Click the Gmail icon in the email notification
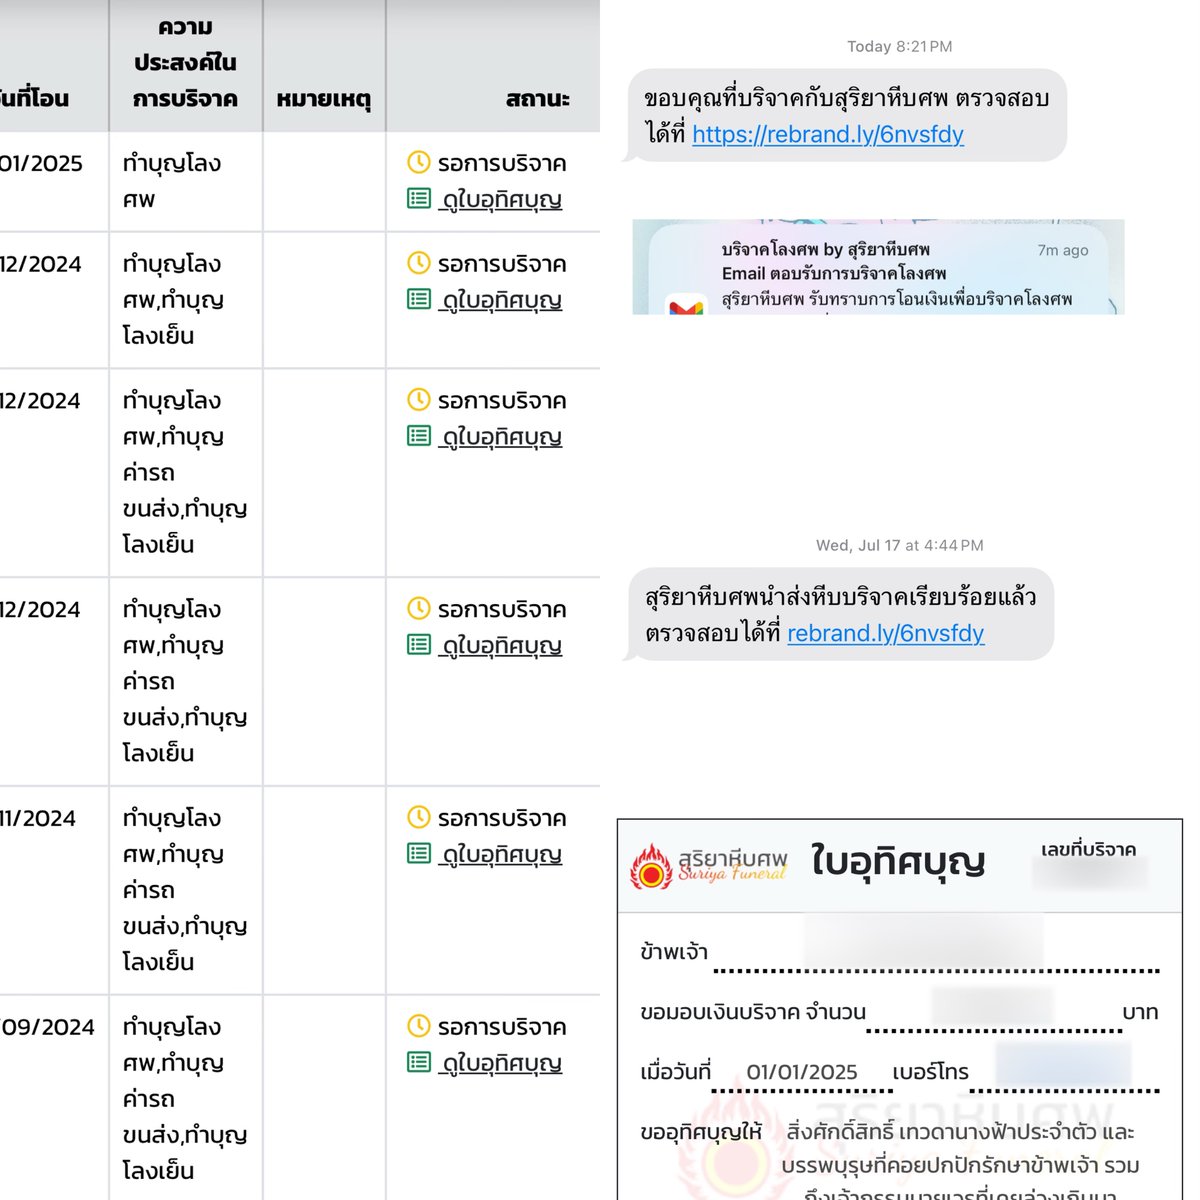 (686, 305)
